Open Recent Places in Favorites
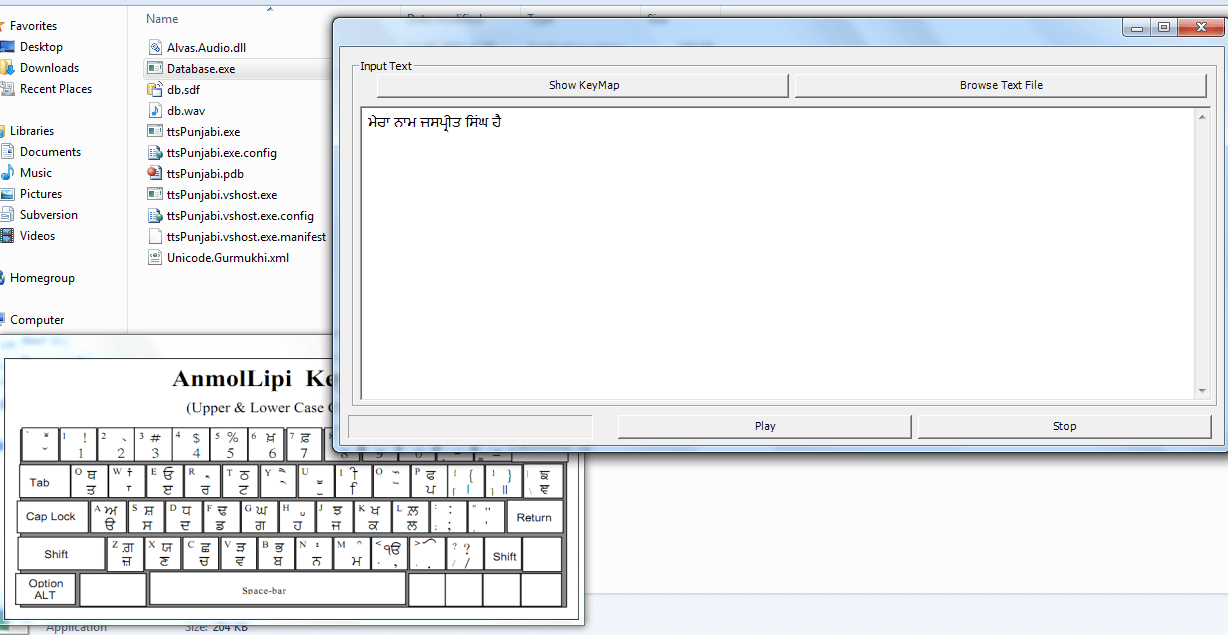 tap(55, 89)
